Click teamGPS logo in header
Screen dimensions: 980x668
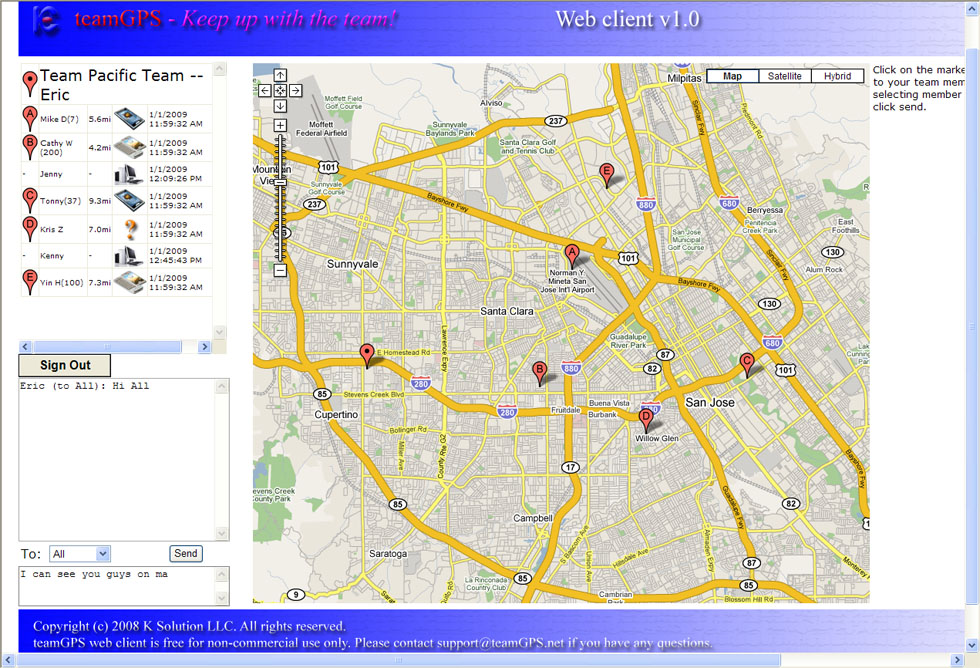click(x=47, y=20)
